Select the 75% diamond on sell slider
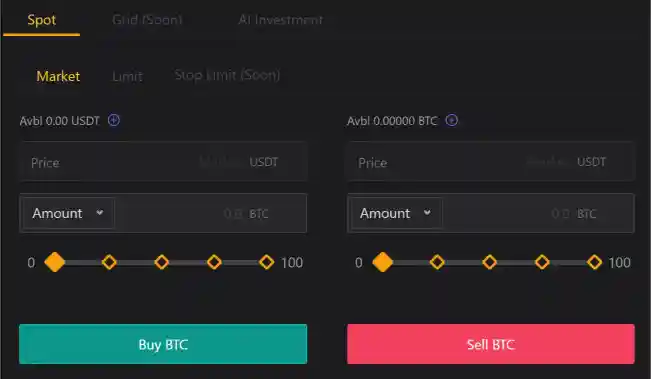651x379 pixels. tap(542, 262)
